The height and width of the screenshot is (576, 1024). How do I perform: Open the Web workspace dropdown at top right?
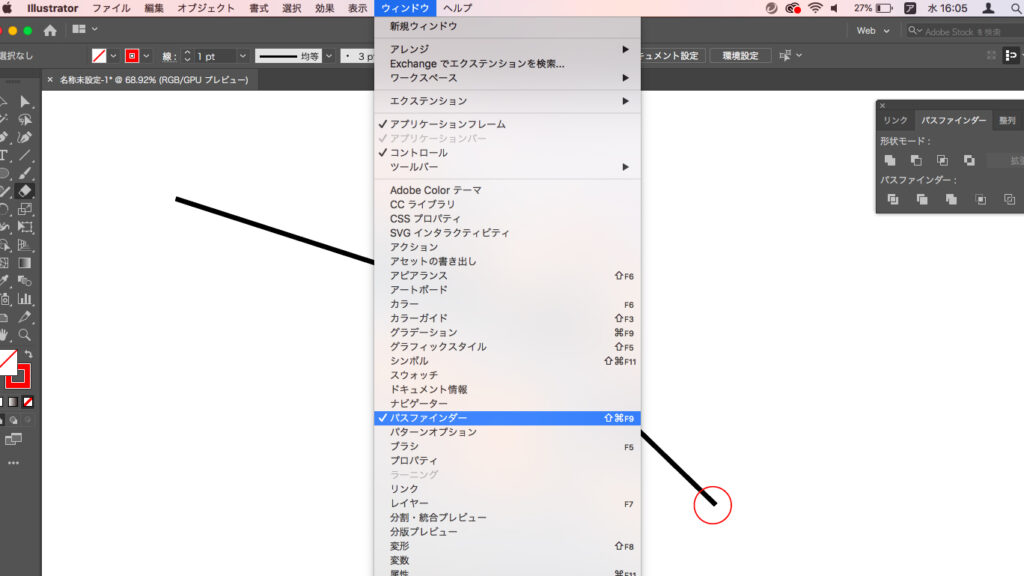(x=872, y=31)
